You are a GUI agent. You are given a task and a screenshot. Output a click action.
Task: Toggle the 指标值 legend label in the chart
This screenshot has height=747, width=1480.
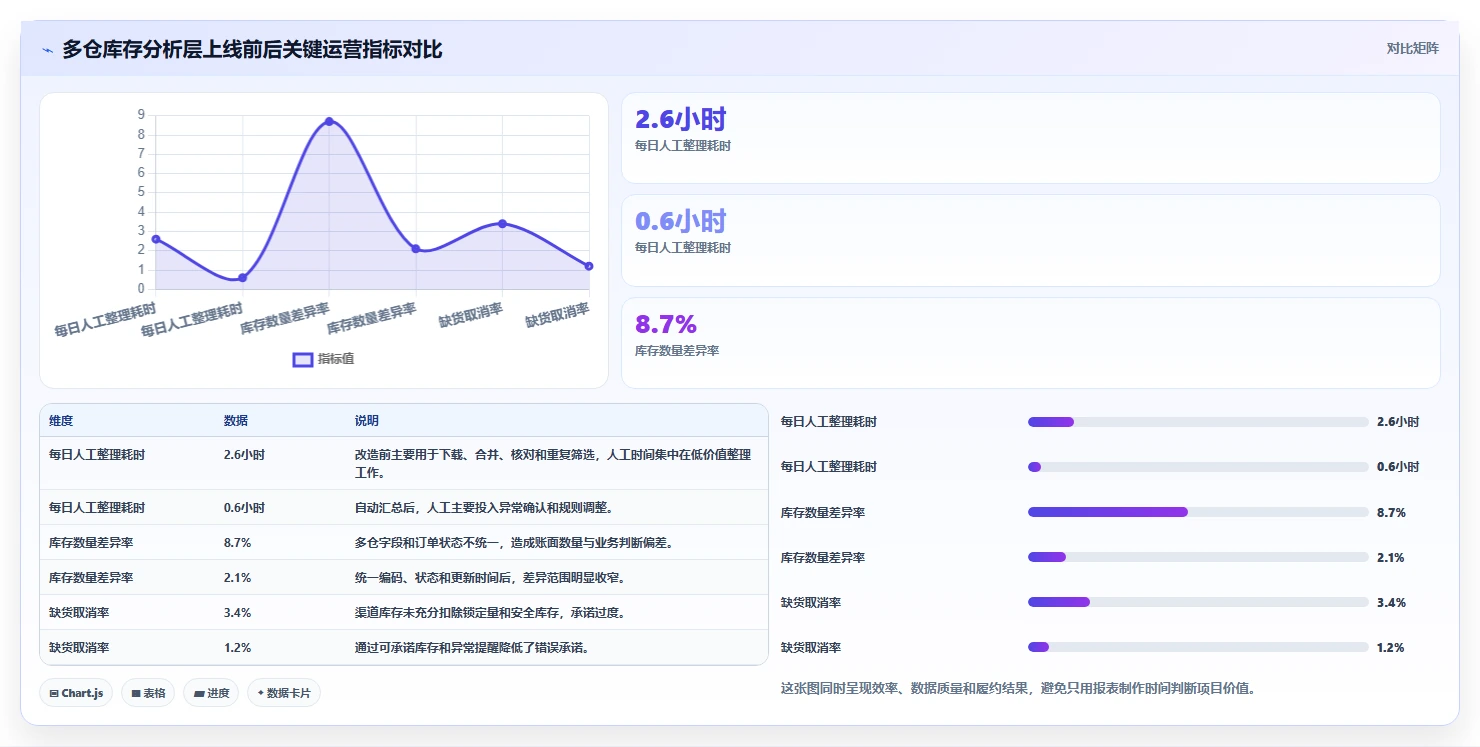pos(336,359)
